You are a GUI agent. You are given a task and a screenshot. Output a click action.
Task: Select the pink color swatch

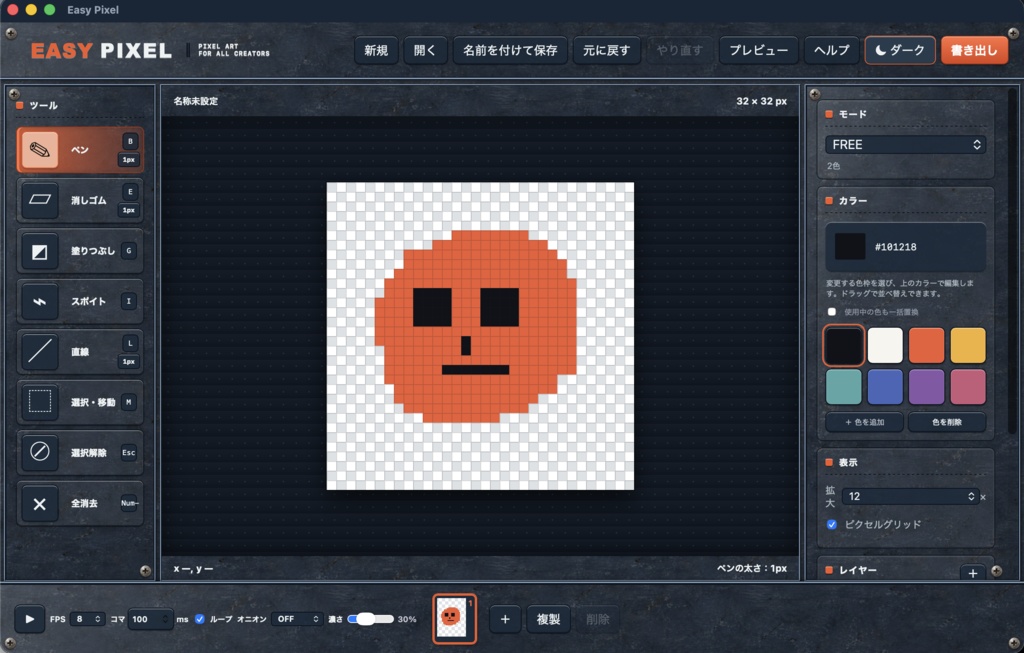(x=968, y=387)
